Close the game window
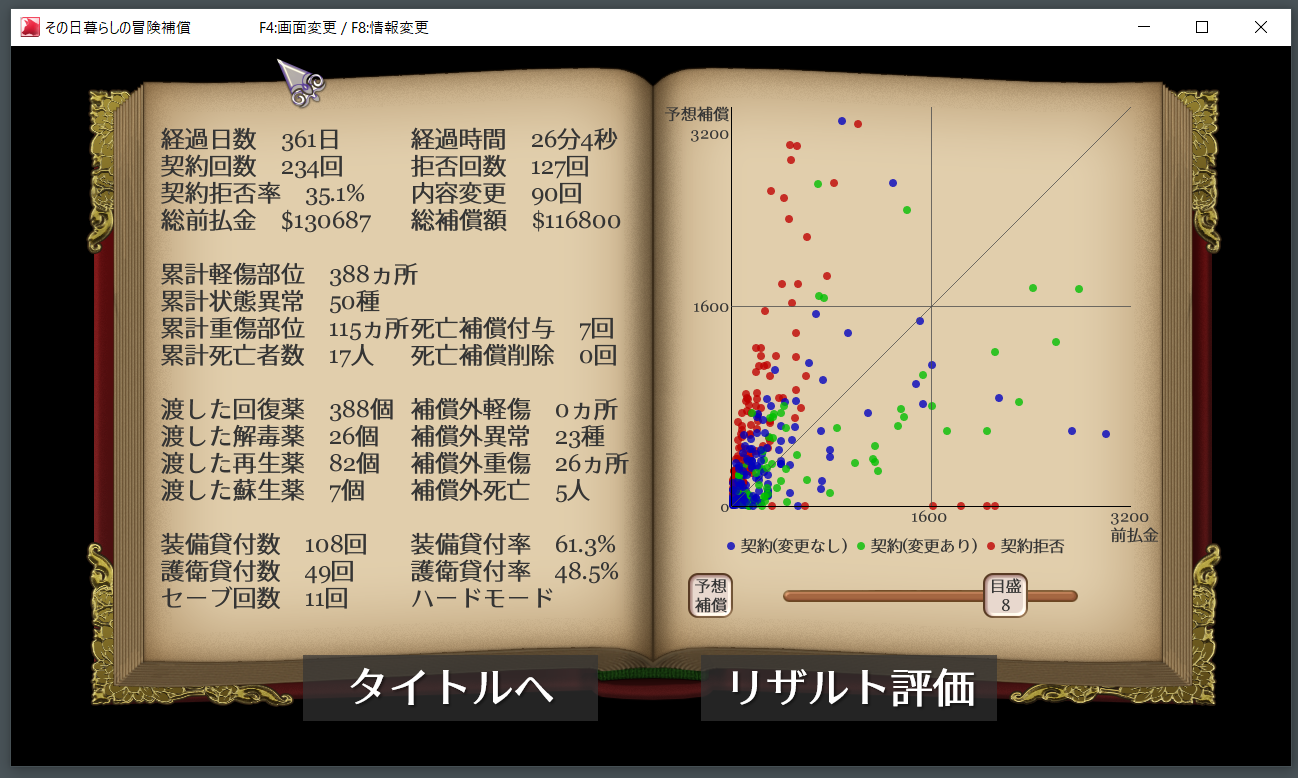 coord(1261,27)
